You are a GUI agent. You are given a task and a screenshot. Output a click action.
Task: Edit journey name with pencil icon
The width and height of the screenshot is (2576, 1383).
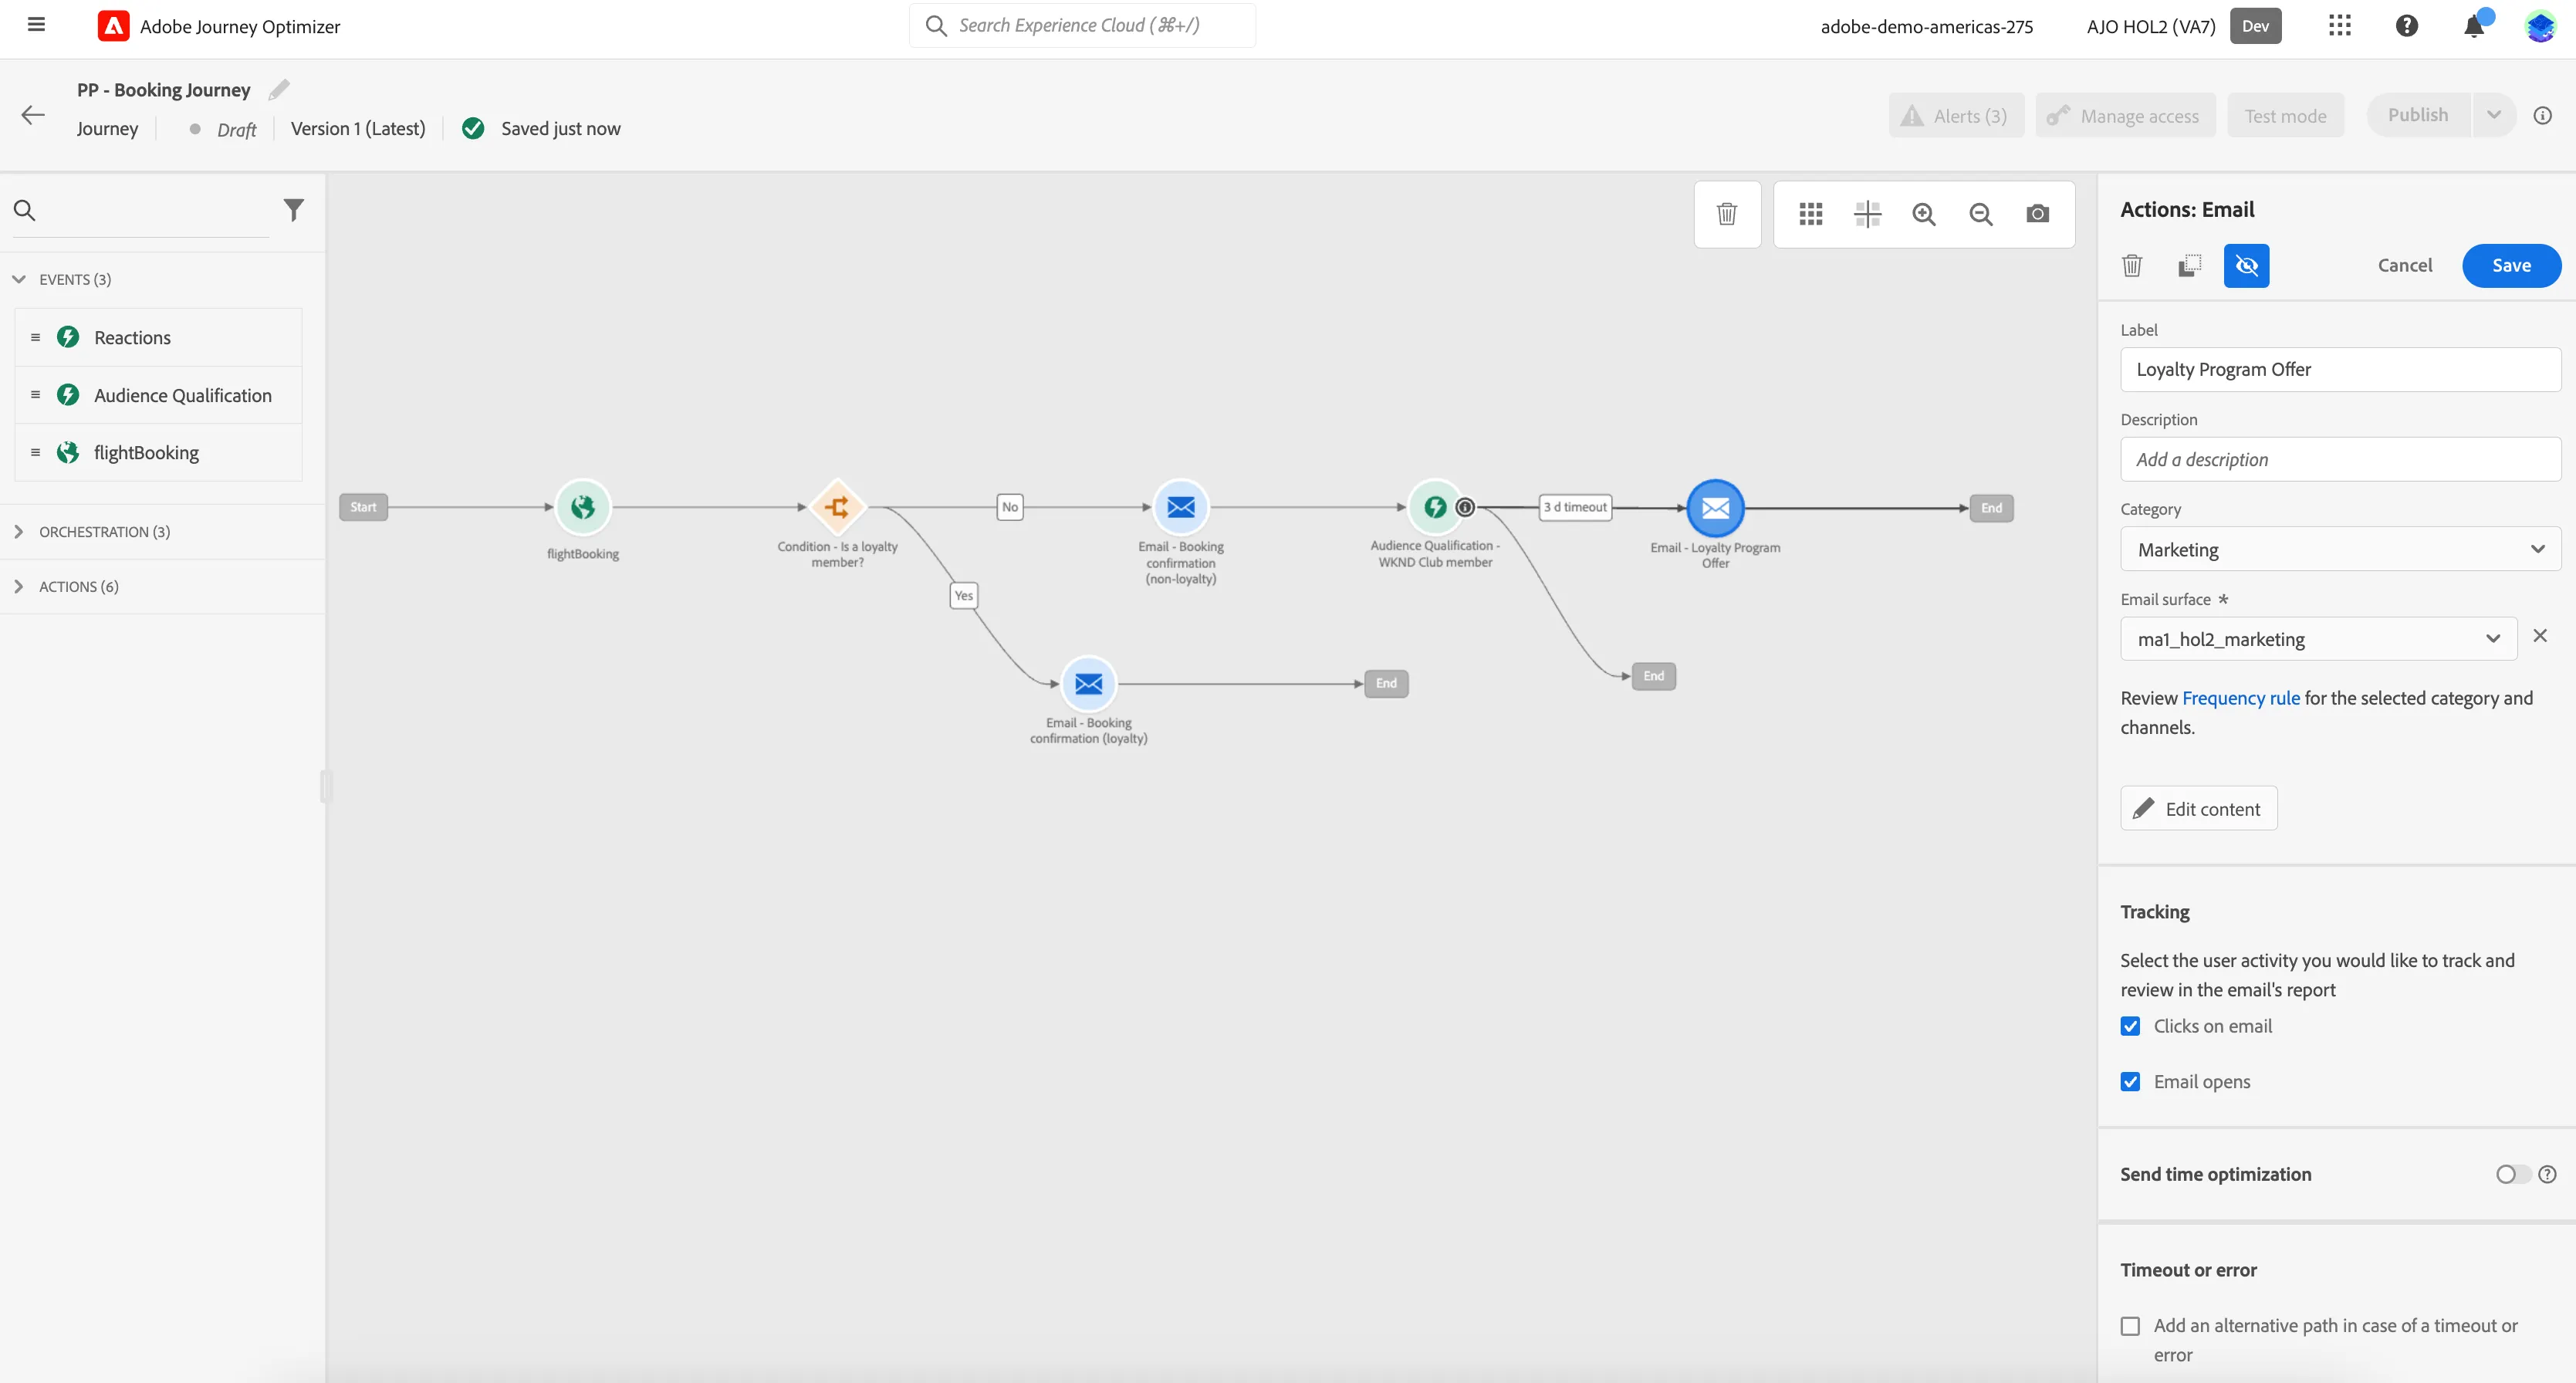(279, 90)
